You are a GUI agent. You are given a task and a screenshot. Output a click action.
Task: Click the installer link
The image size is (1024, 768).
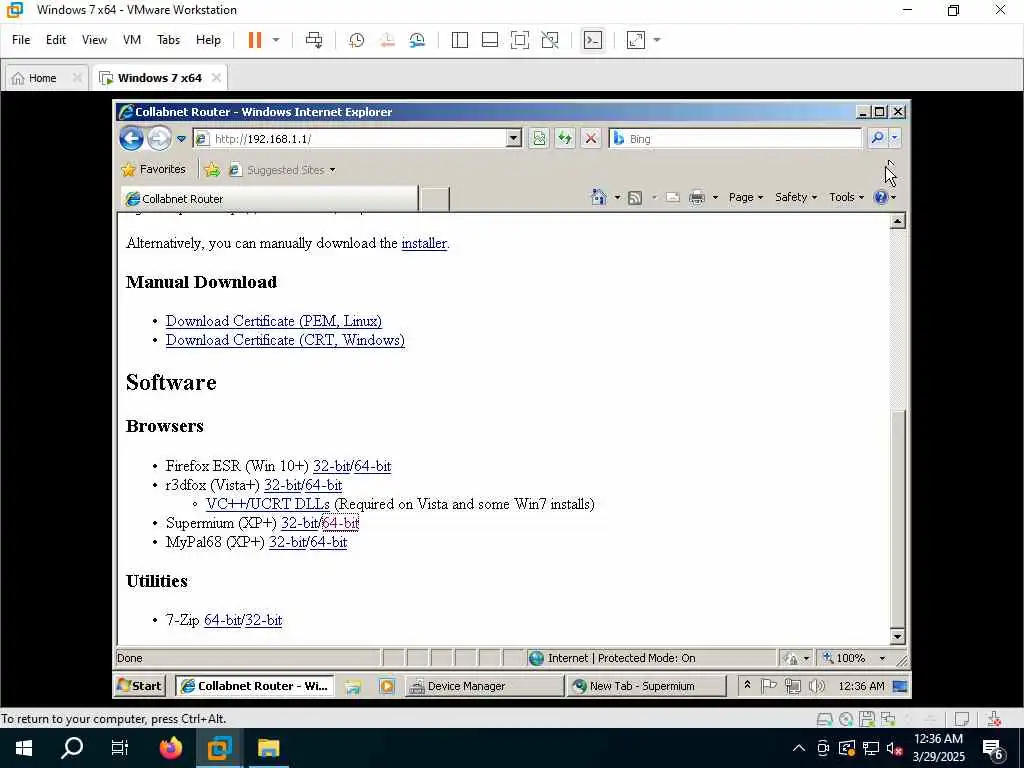click(x=424, y=244)
